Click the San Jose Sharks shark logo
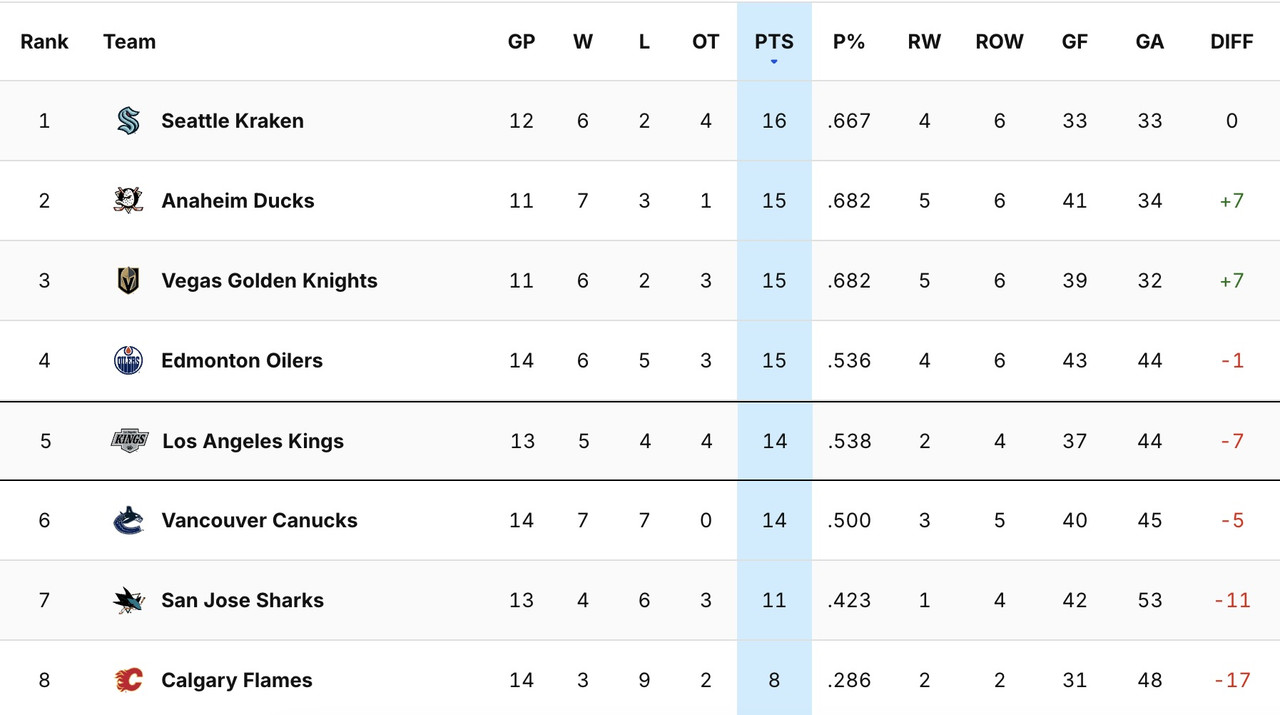This screenshot has width=1280, height=715. click(127, 600)
